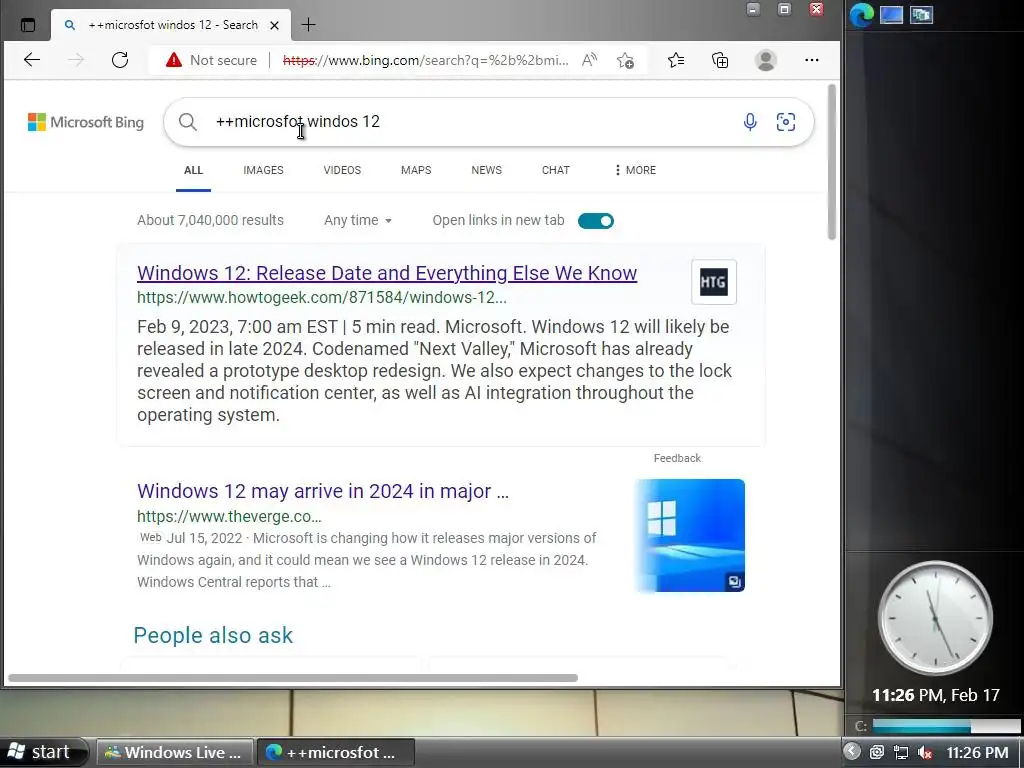Open Windows 12: Release Date article link
The image size is (1024, 768).
pyautogui.click(x=387, y=273)
